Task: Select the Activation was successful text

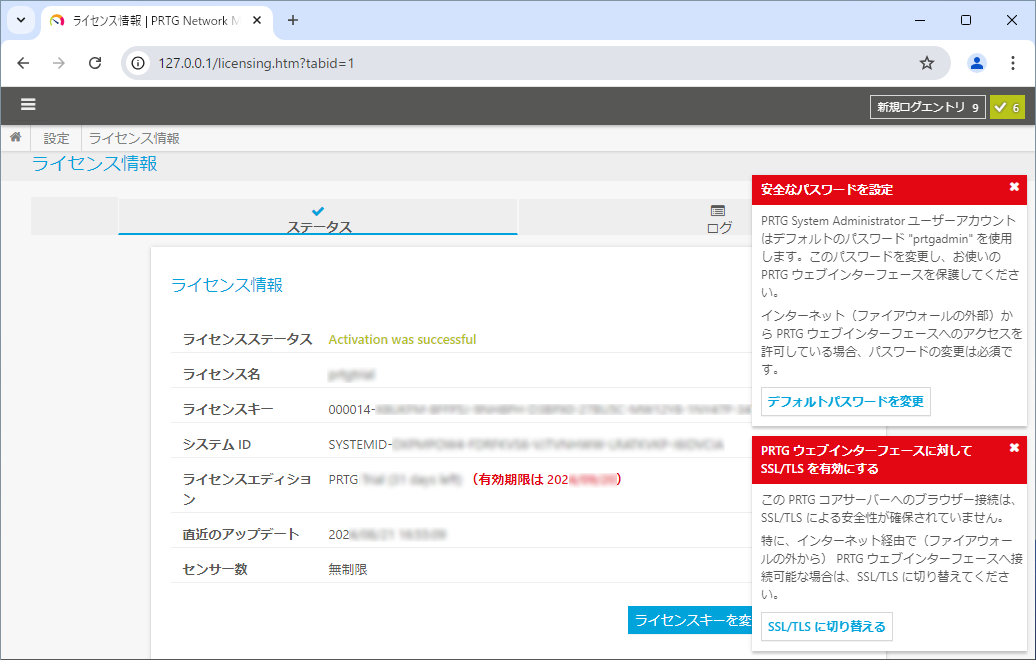Action: (402, 340)
